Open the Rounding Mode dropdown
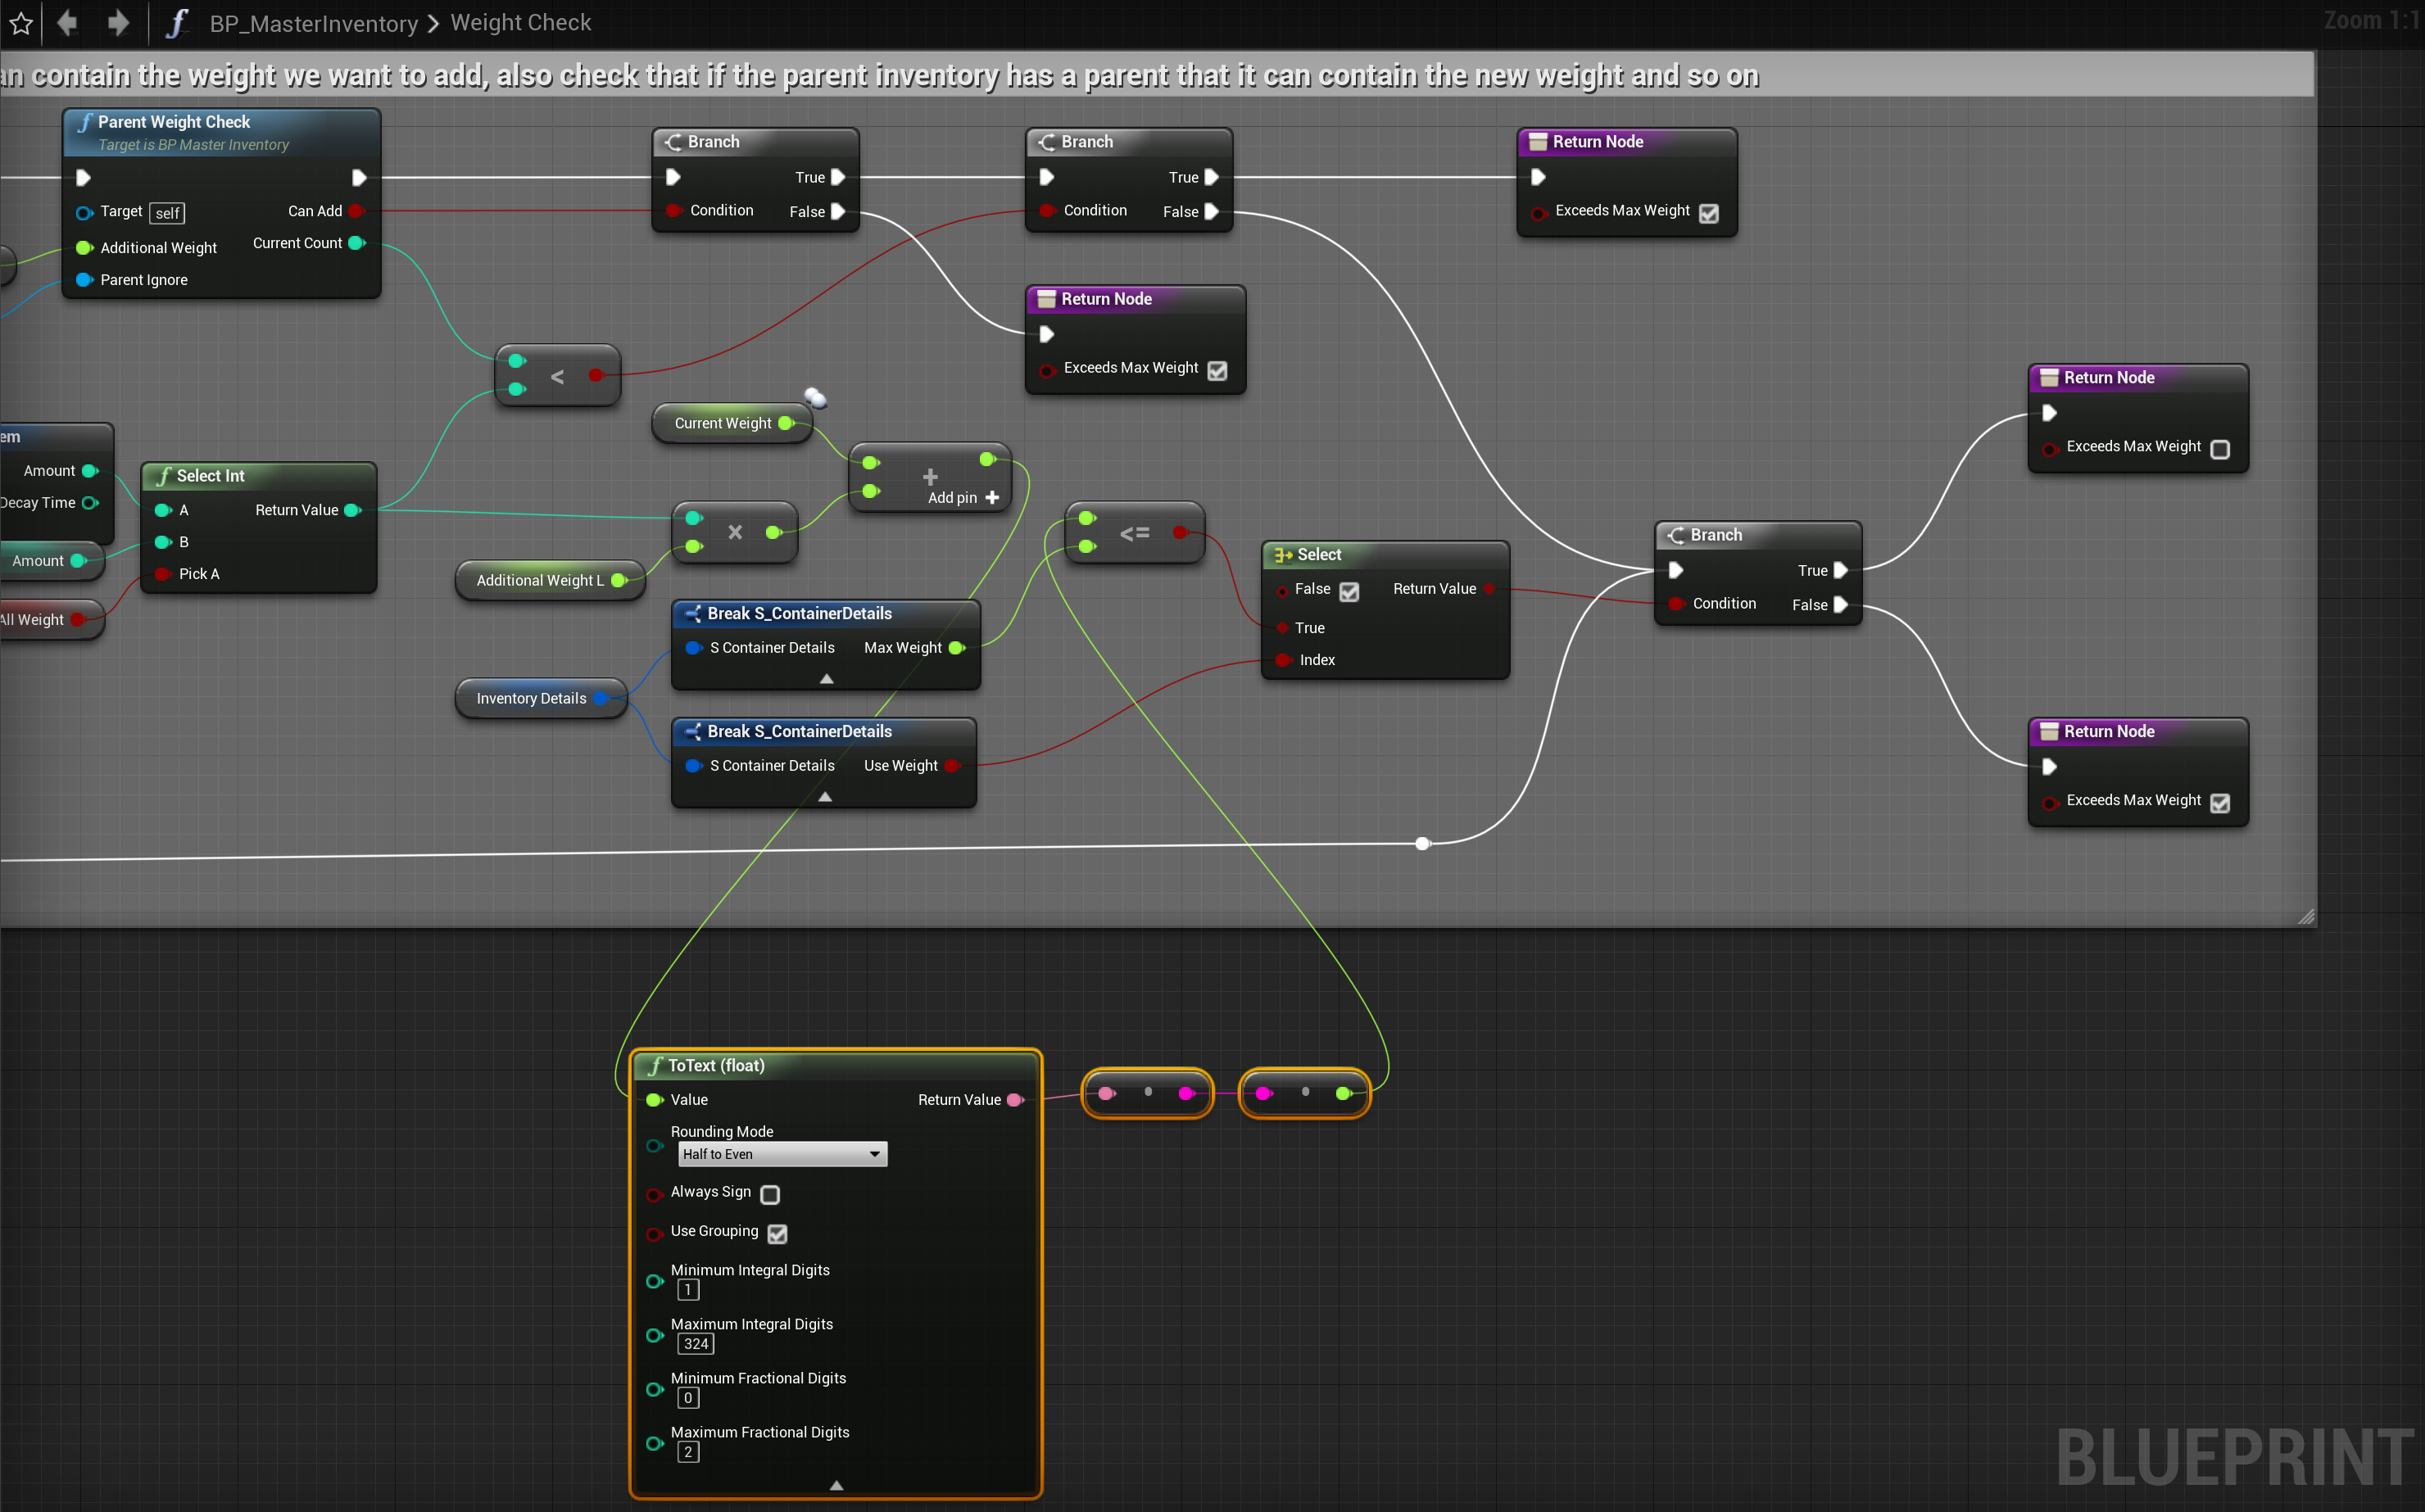This screenshot has height=1512, width=2425. pos(782,1154)
